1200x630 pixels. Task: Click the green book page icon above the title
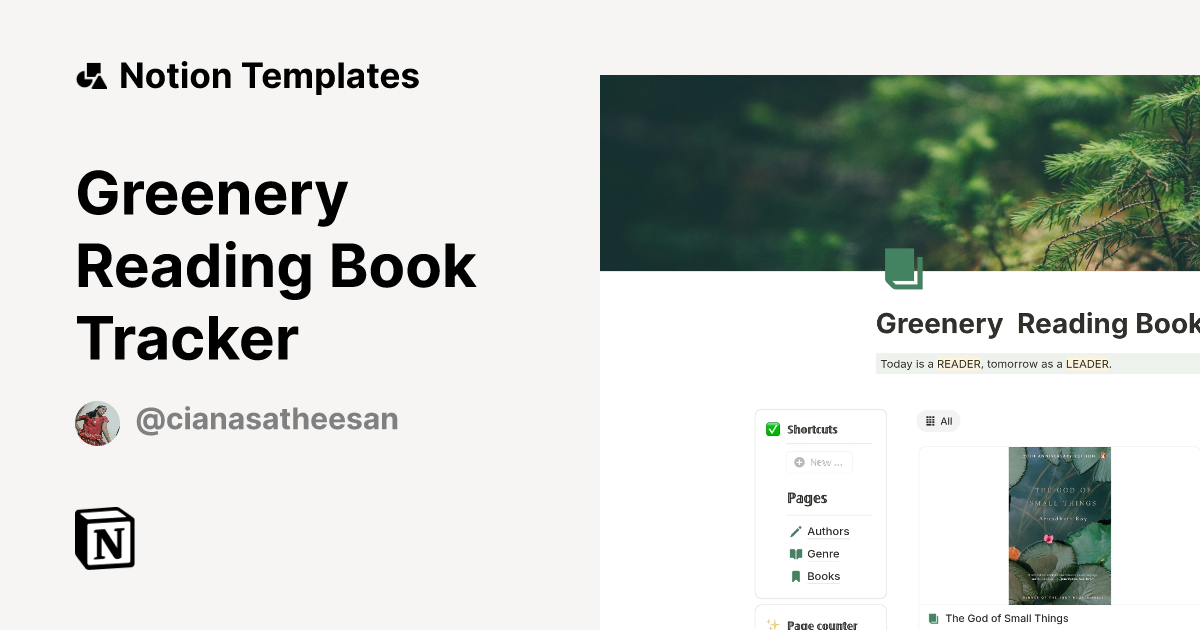point(903,269)
